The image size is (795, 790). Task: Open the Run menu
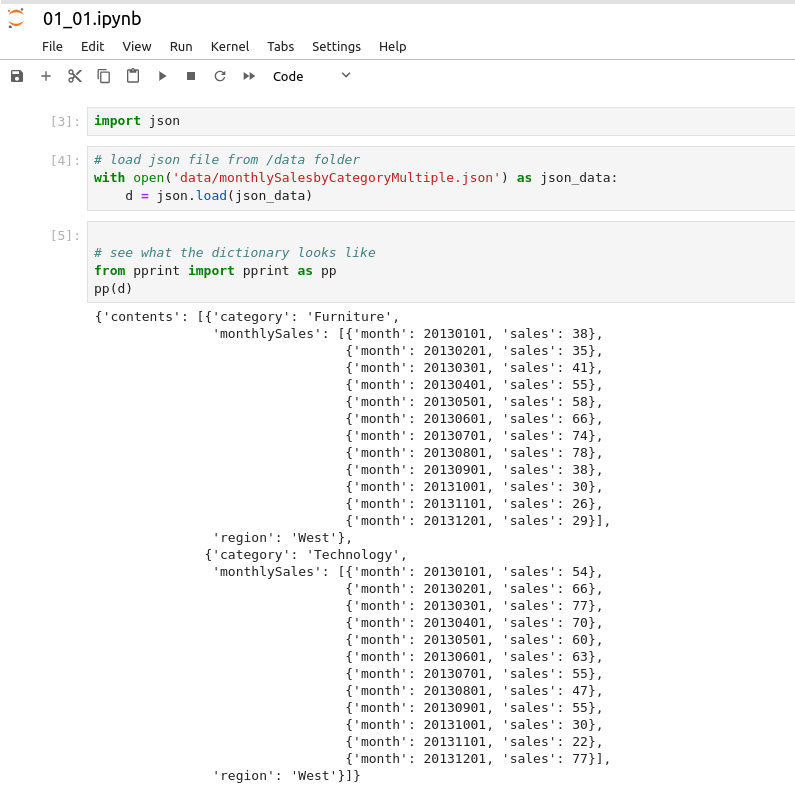point(181,46)
